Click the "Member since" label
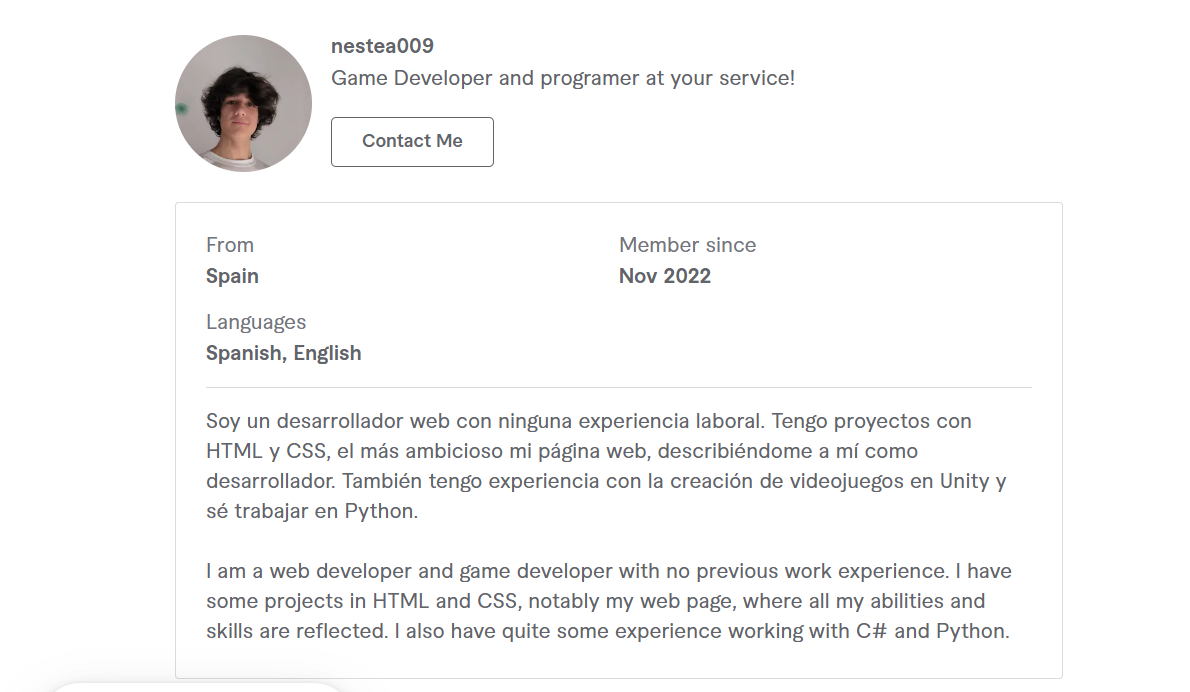 click(687, 245)
